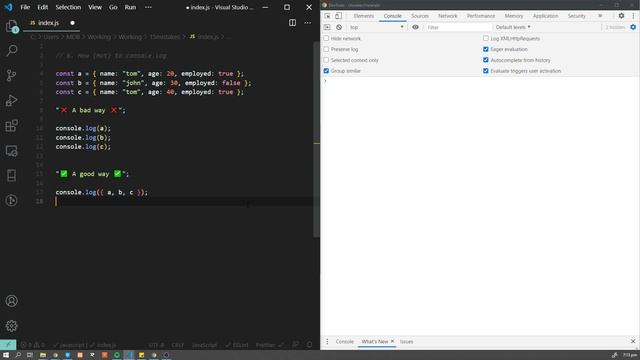Viewport: 640px width, 360px height.
Task: Enable Log XMLHttpRequests
Action: (x=486, y=38)
